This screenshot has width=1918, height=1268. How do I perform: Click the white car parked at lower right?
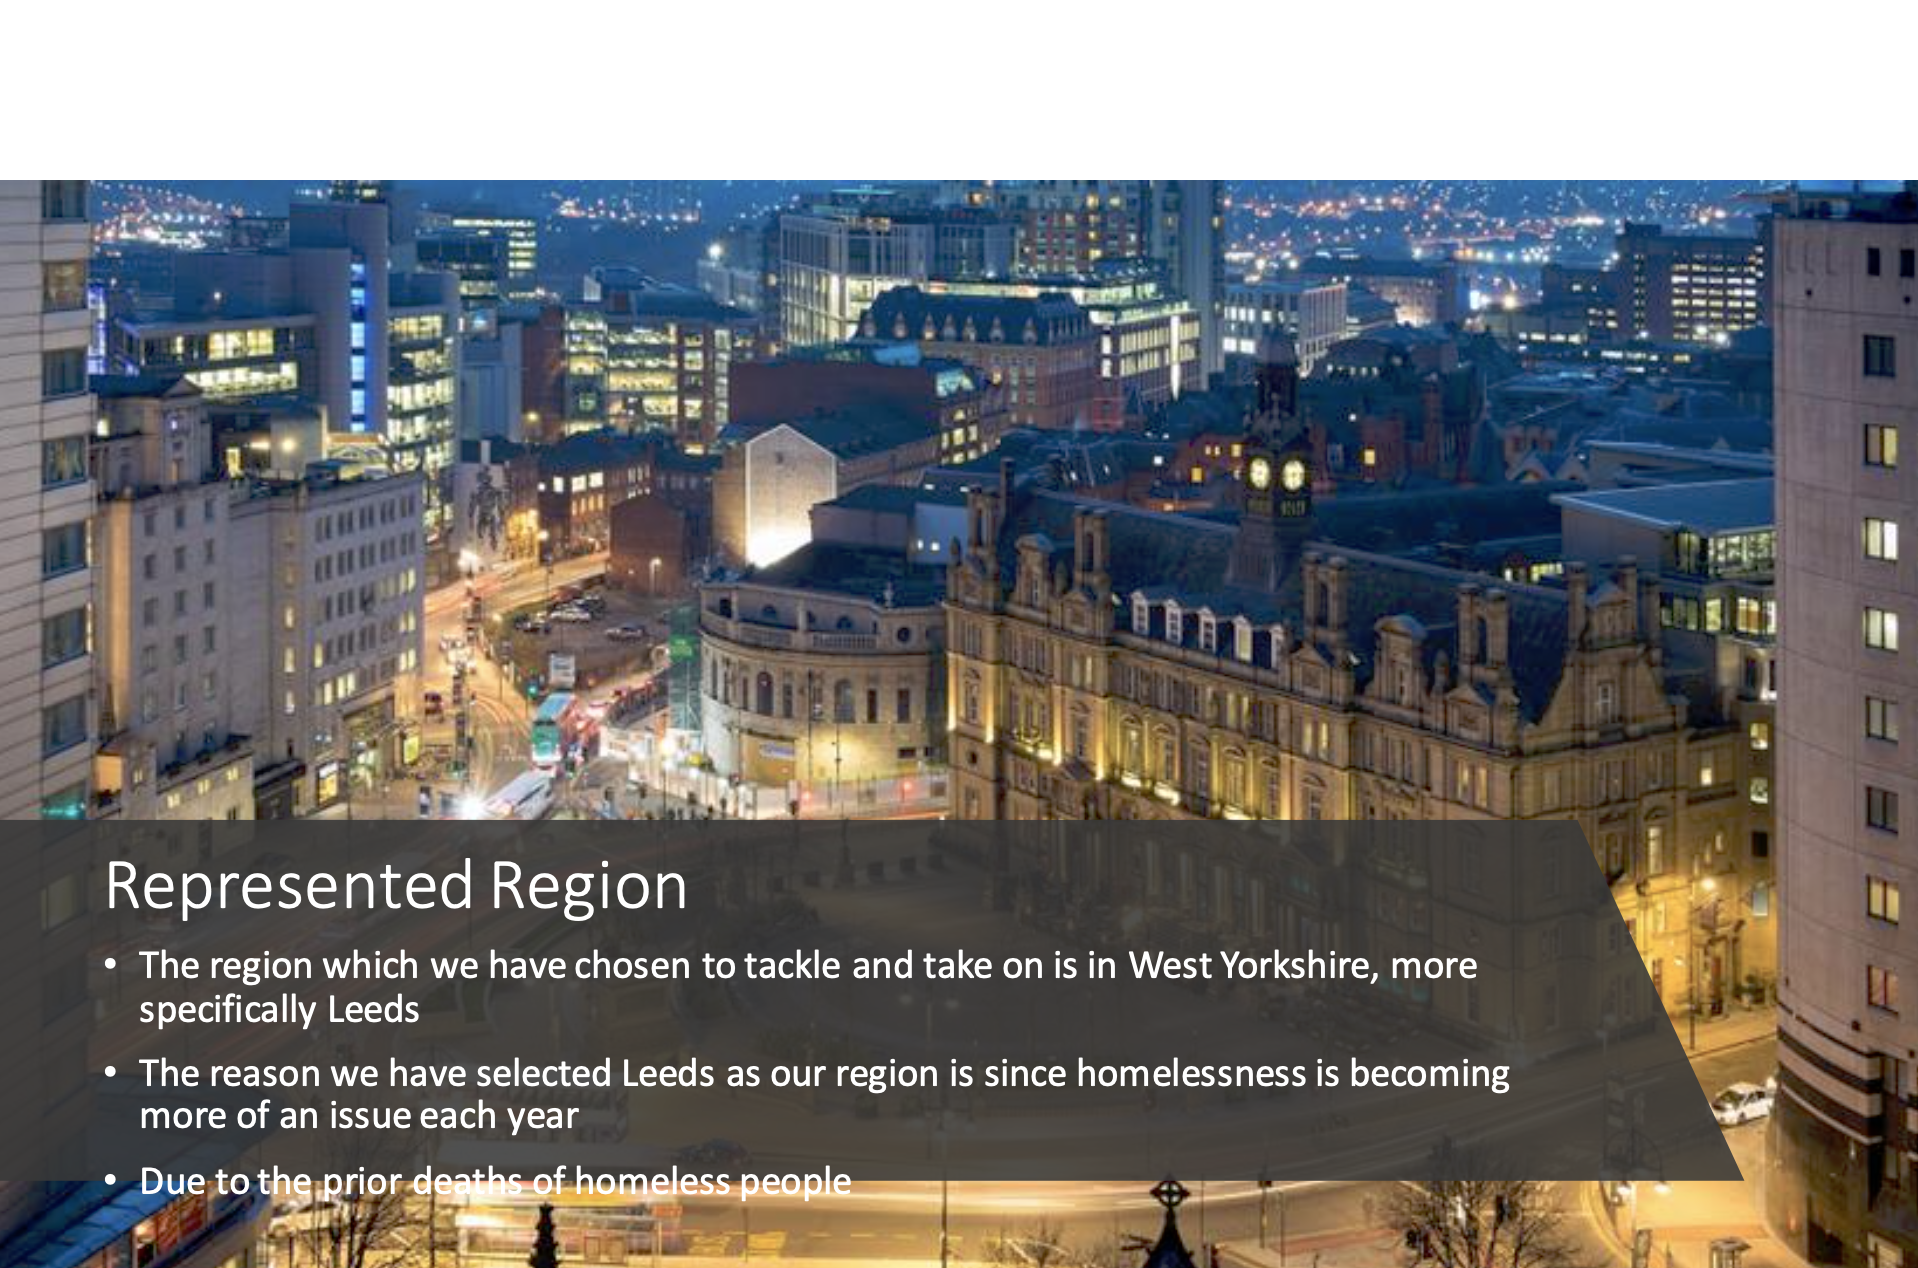pyautogui.click(x=1742, y=1103)
